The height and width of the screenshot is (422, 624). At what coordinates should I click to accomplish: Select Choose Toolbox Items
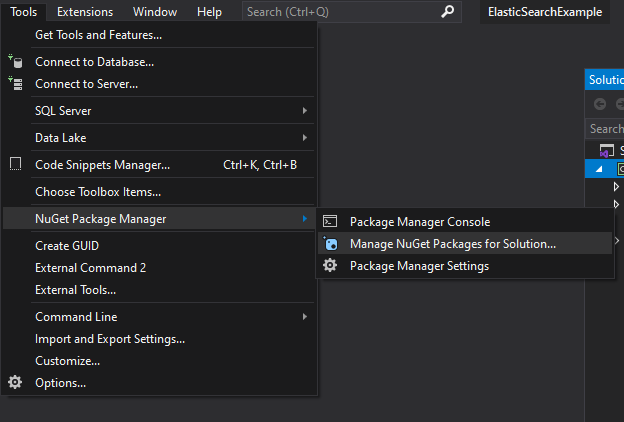pos(159,192)
